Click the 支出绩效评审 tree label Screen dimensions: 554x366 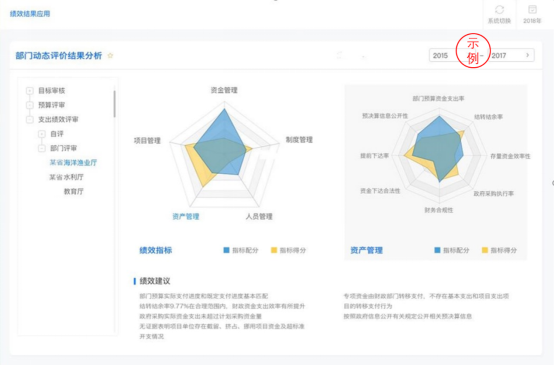[x=58, y=119]
